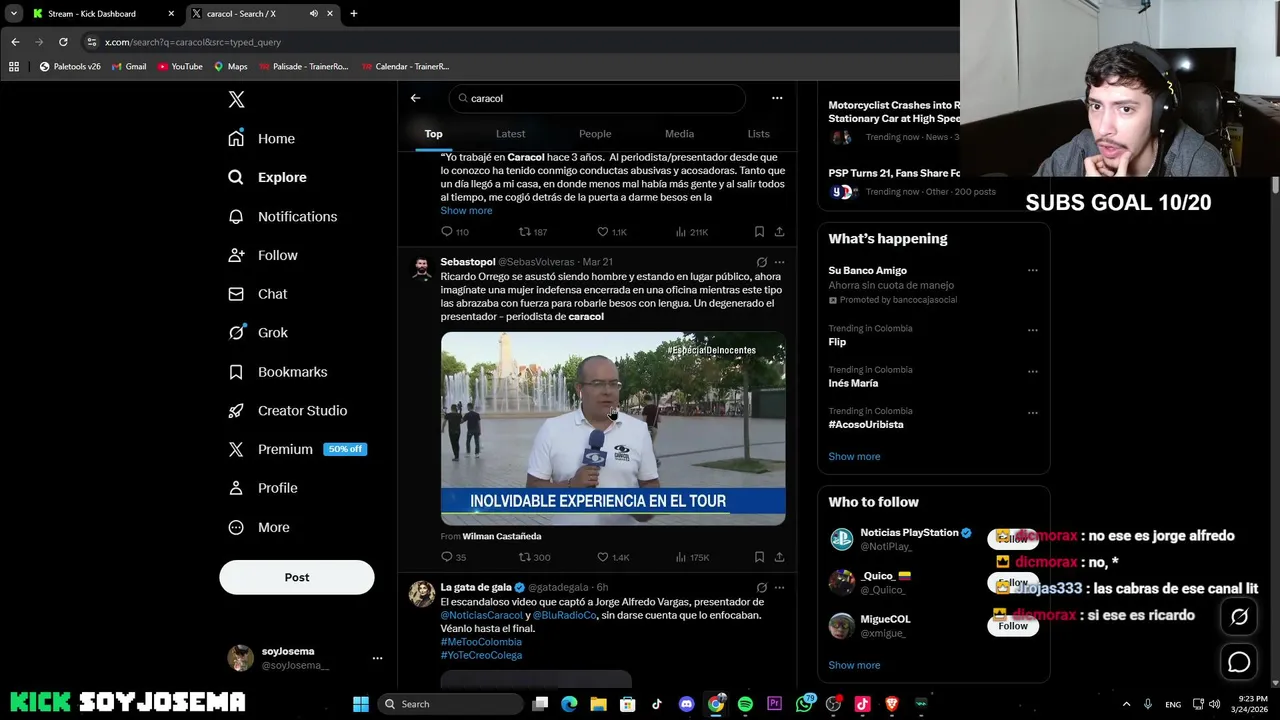Open @NoticiasCaracol mention link
Viewport: 1280px width, 720px height.
pyautogui.click(x=482, y=616)
